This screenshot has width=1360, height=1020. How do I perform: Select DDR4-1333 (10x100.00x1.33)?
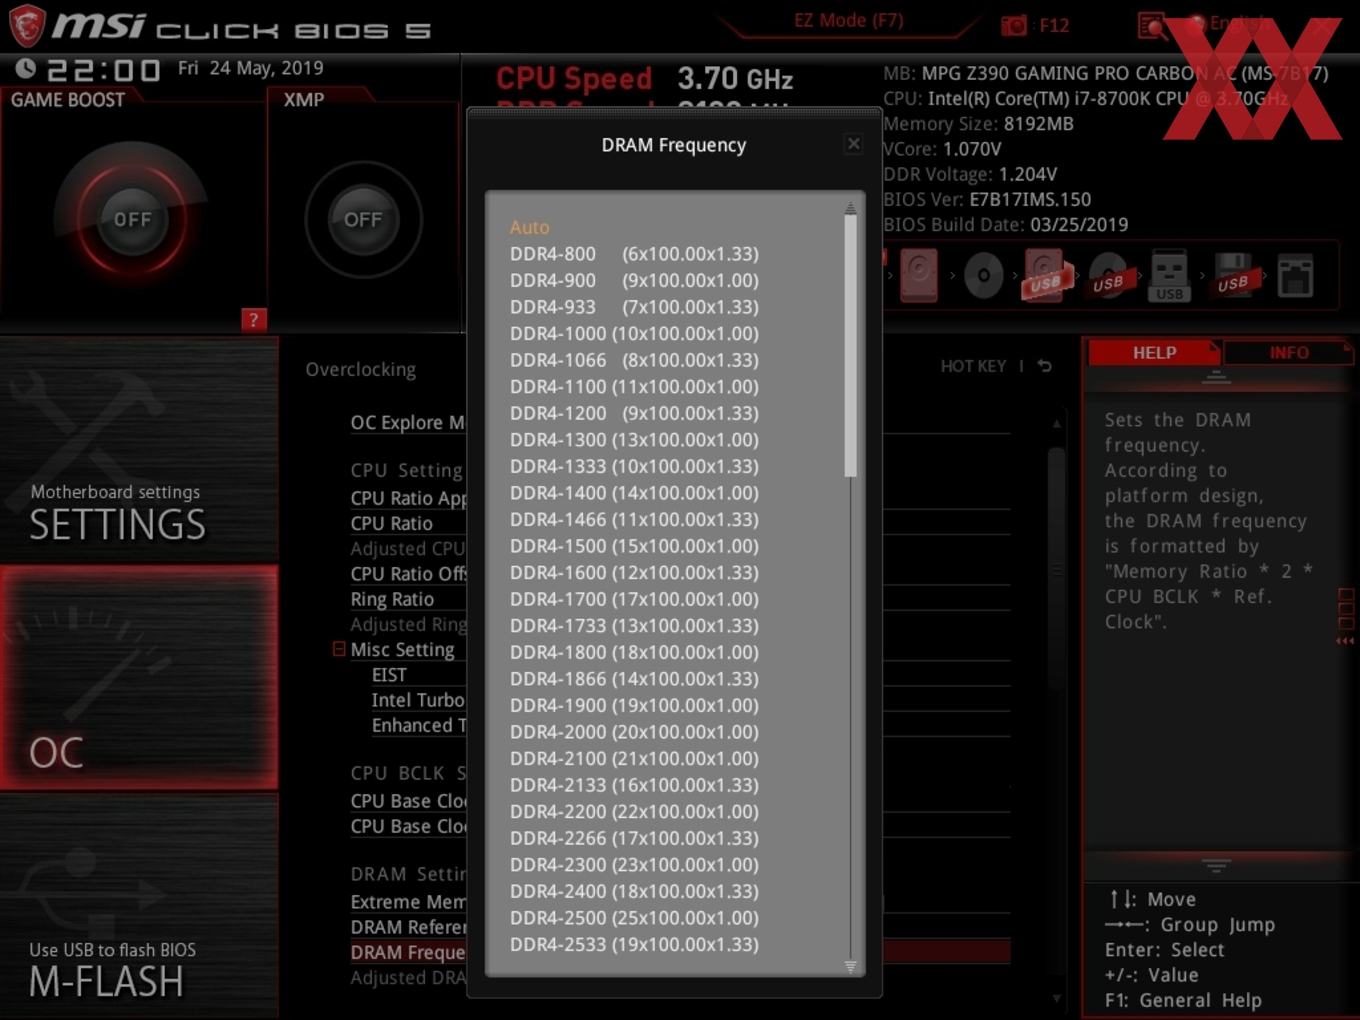(x=634, y=466)
